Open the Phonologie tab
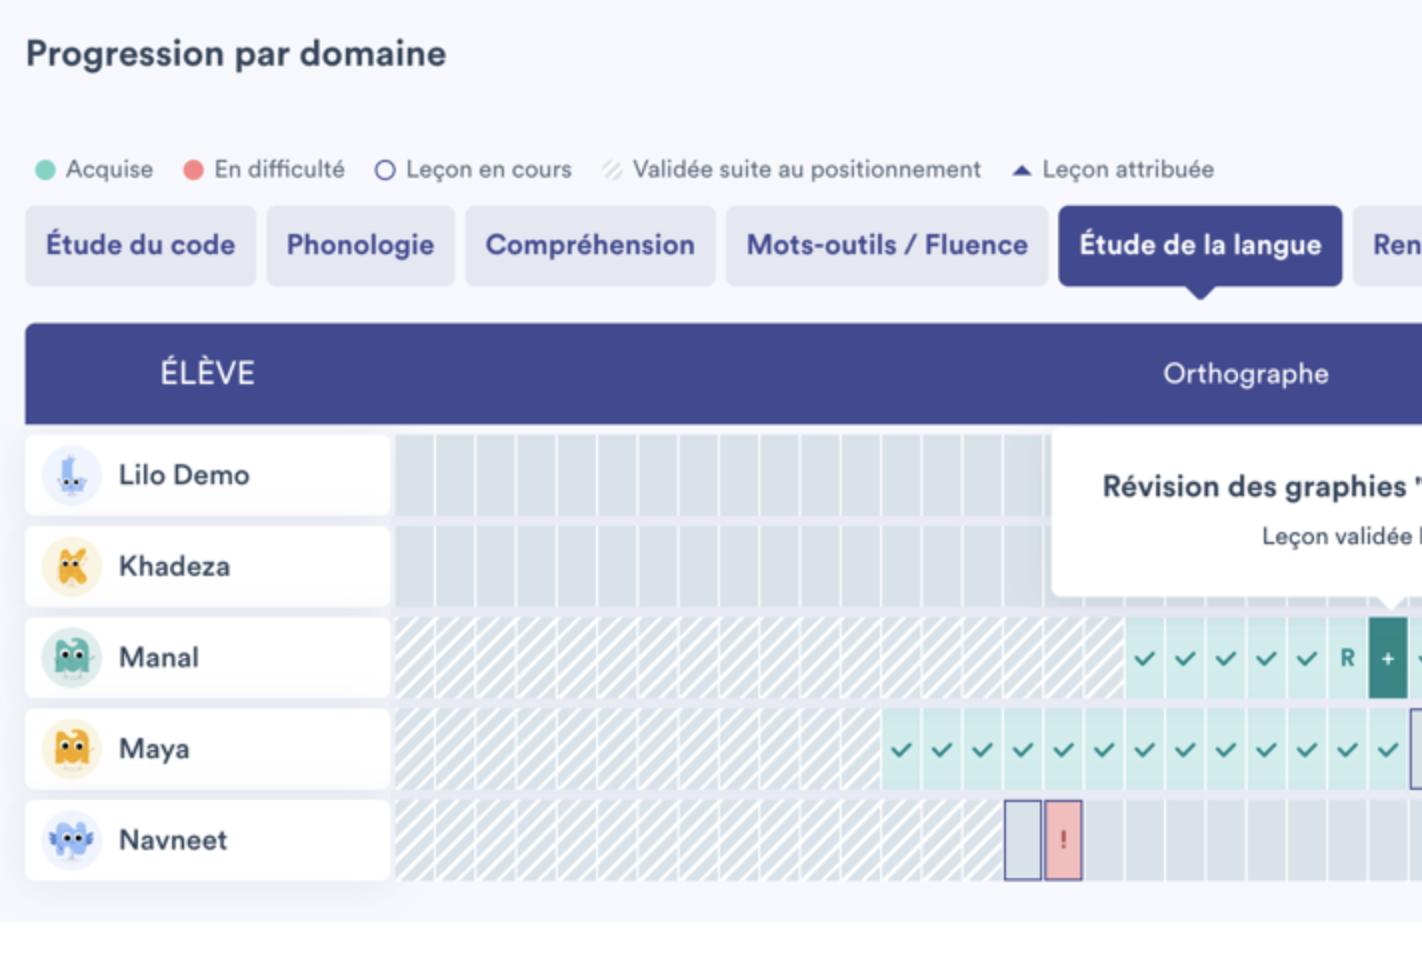This screenshot has height=964, width=1422. [x=360, y=245]
